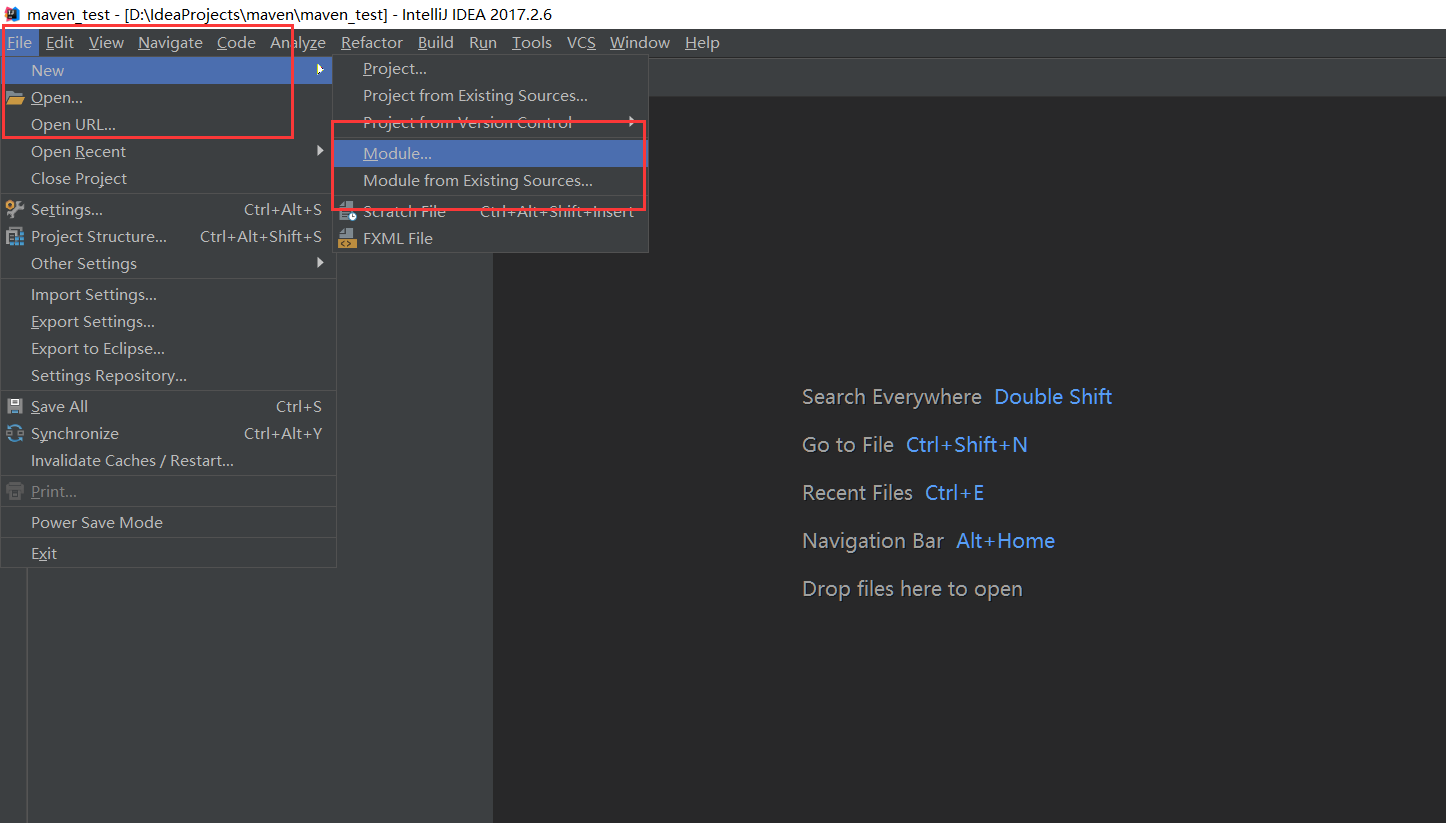The image size is (1446, 823).
Task: Choose Export Settings...
Action: coord(167,321)
